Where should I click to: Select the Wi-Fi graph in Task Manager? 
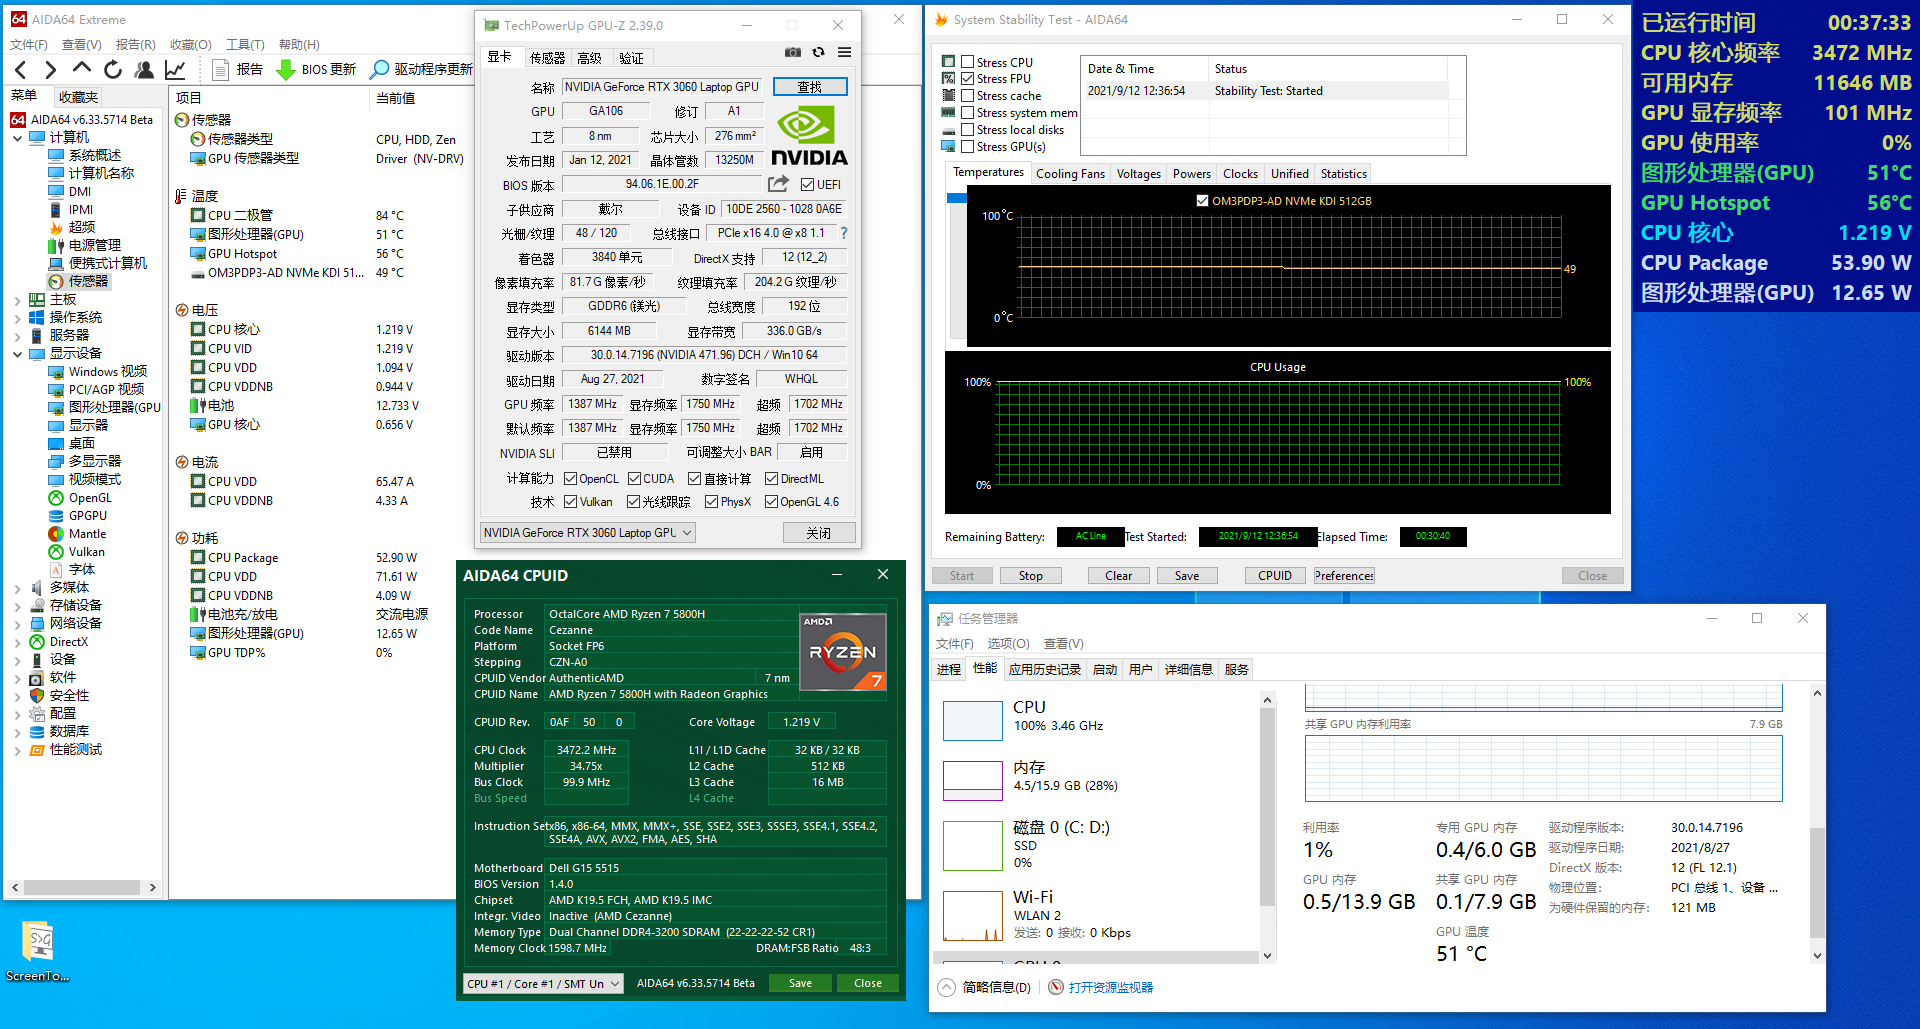pyautogui.click(x=972, y=915)
